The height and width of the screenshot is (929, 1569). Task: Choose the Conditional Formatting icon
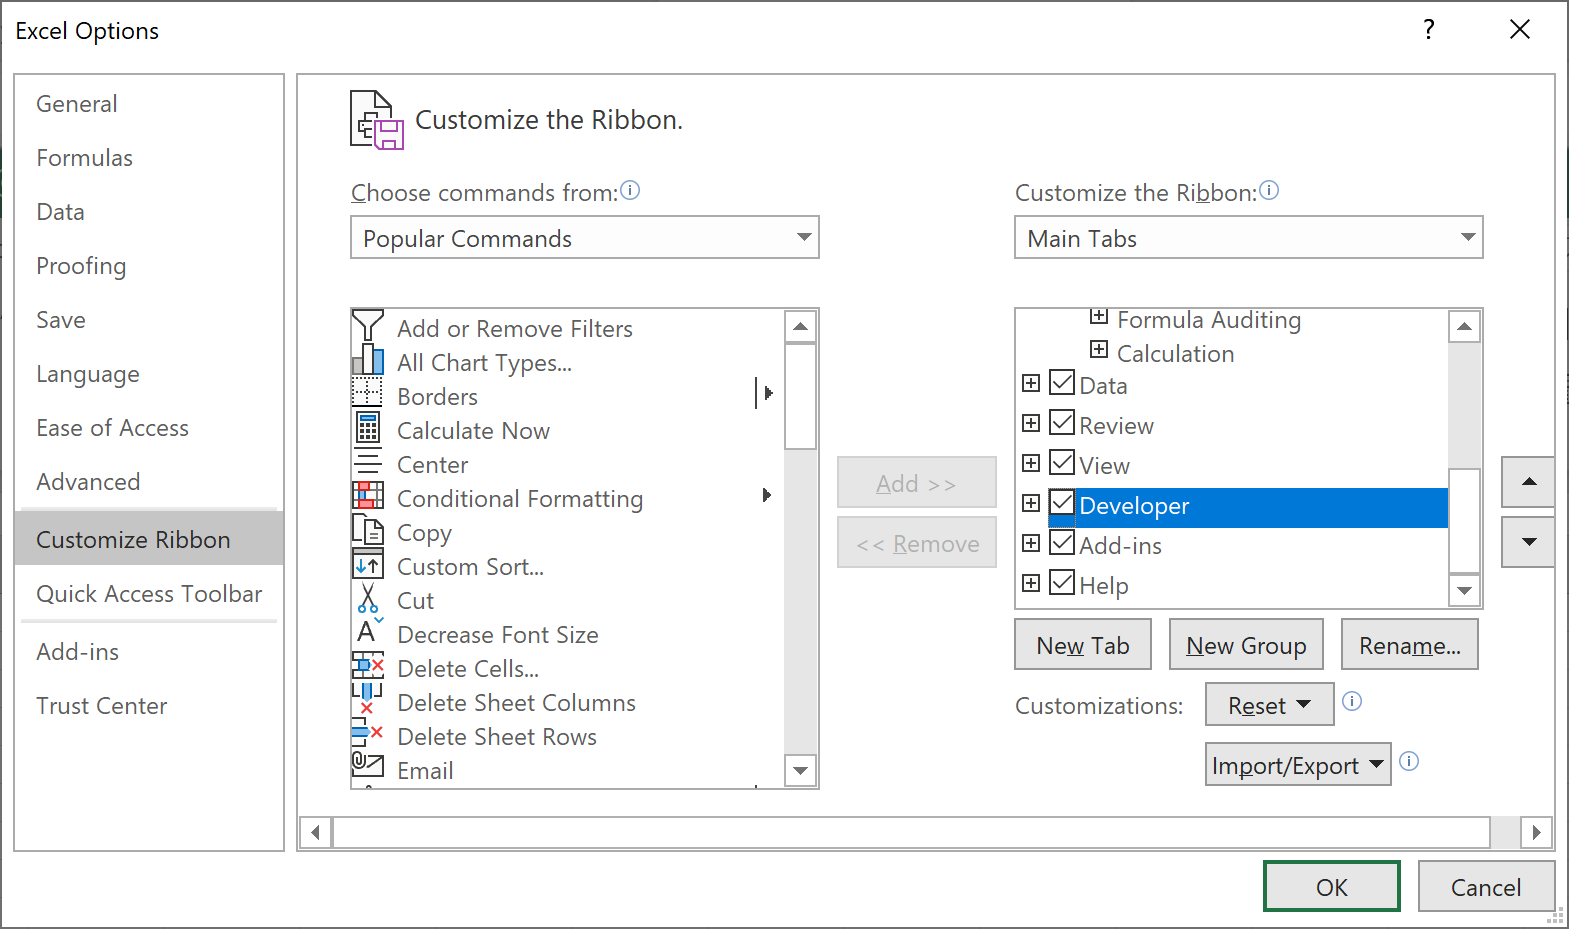click(x=367, y=496)
